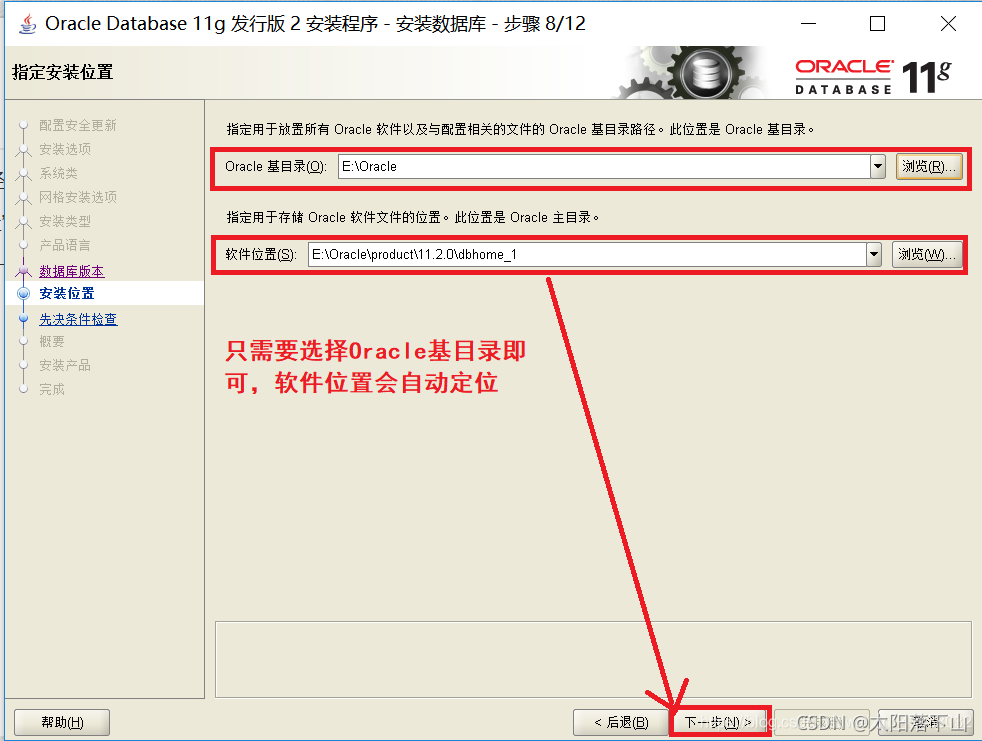Click the 完成 step label
Image resolution: width=982 pixels, height=741 pixels.
click(52, 389)
